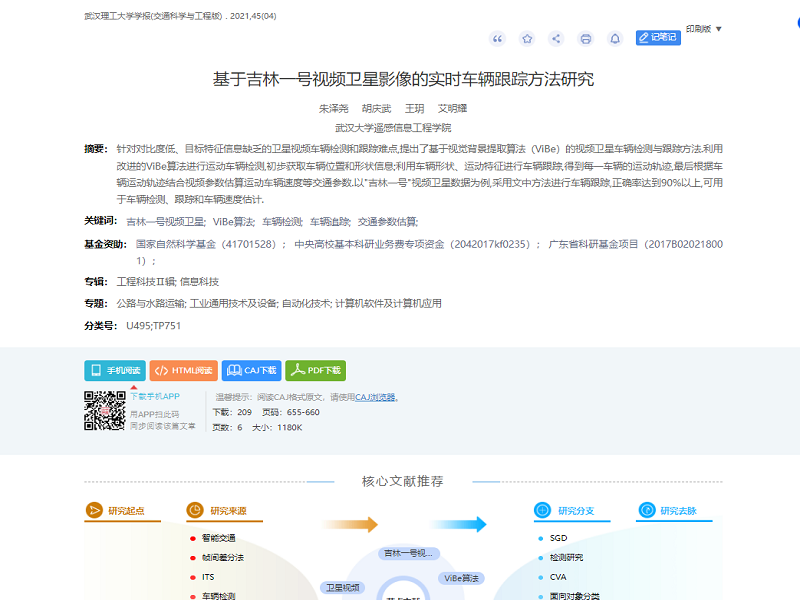Expand the 印刷版 dropdown

pyautogui.click(x=703, y=29)
